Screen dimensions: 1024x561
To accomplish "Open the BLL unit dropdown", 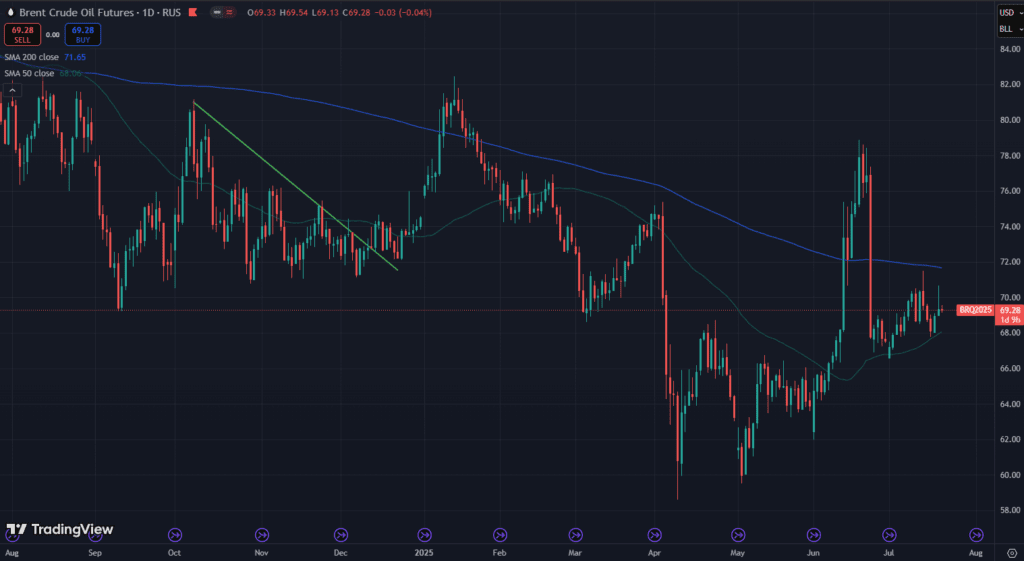I will [1010, 29].
